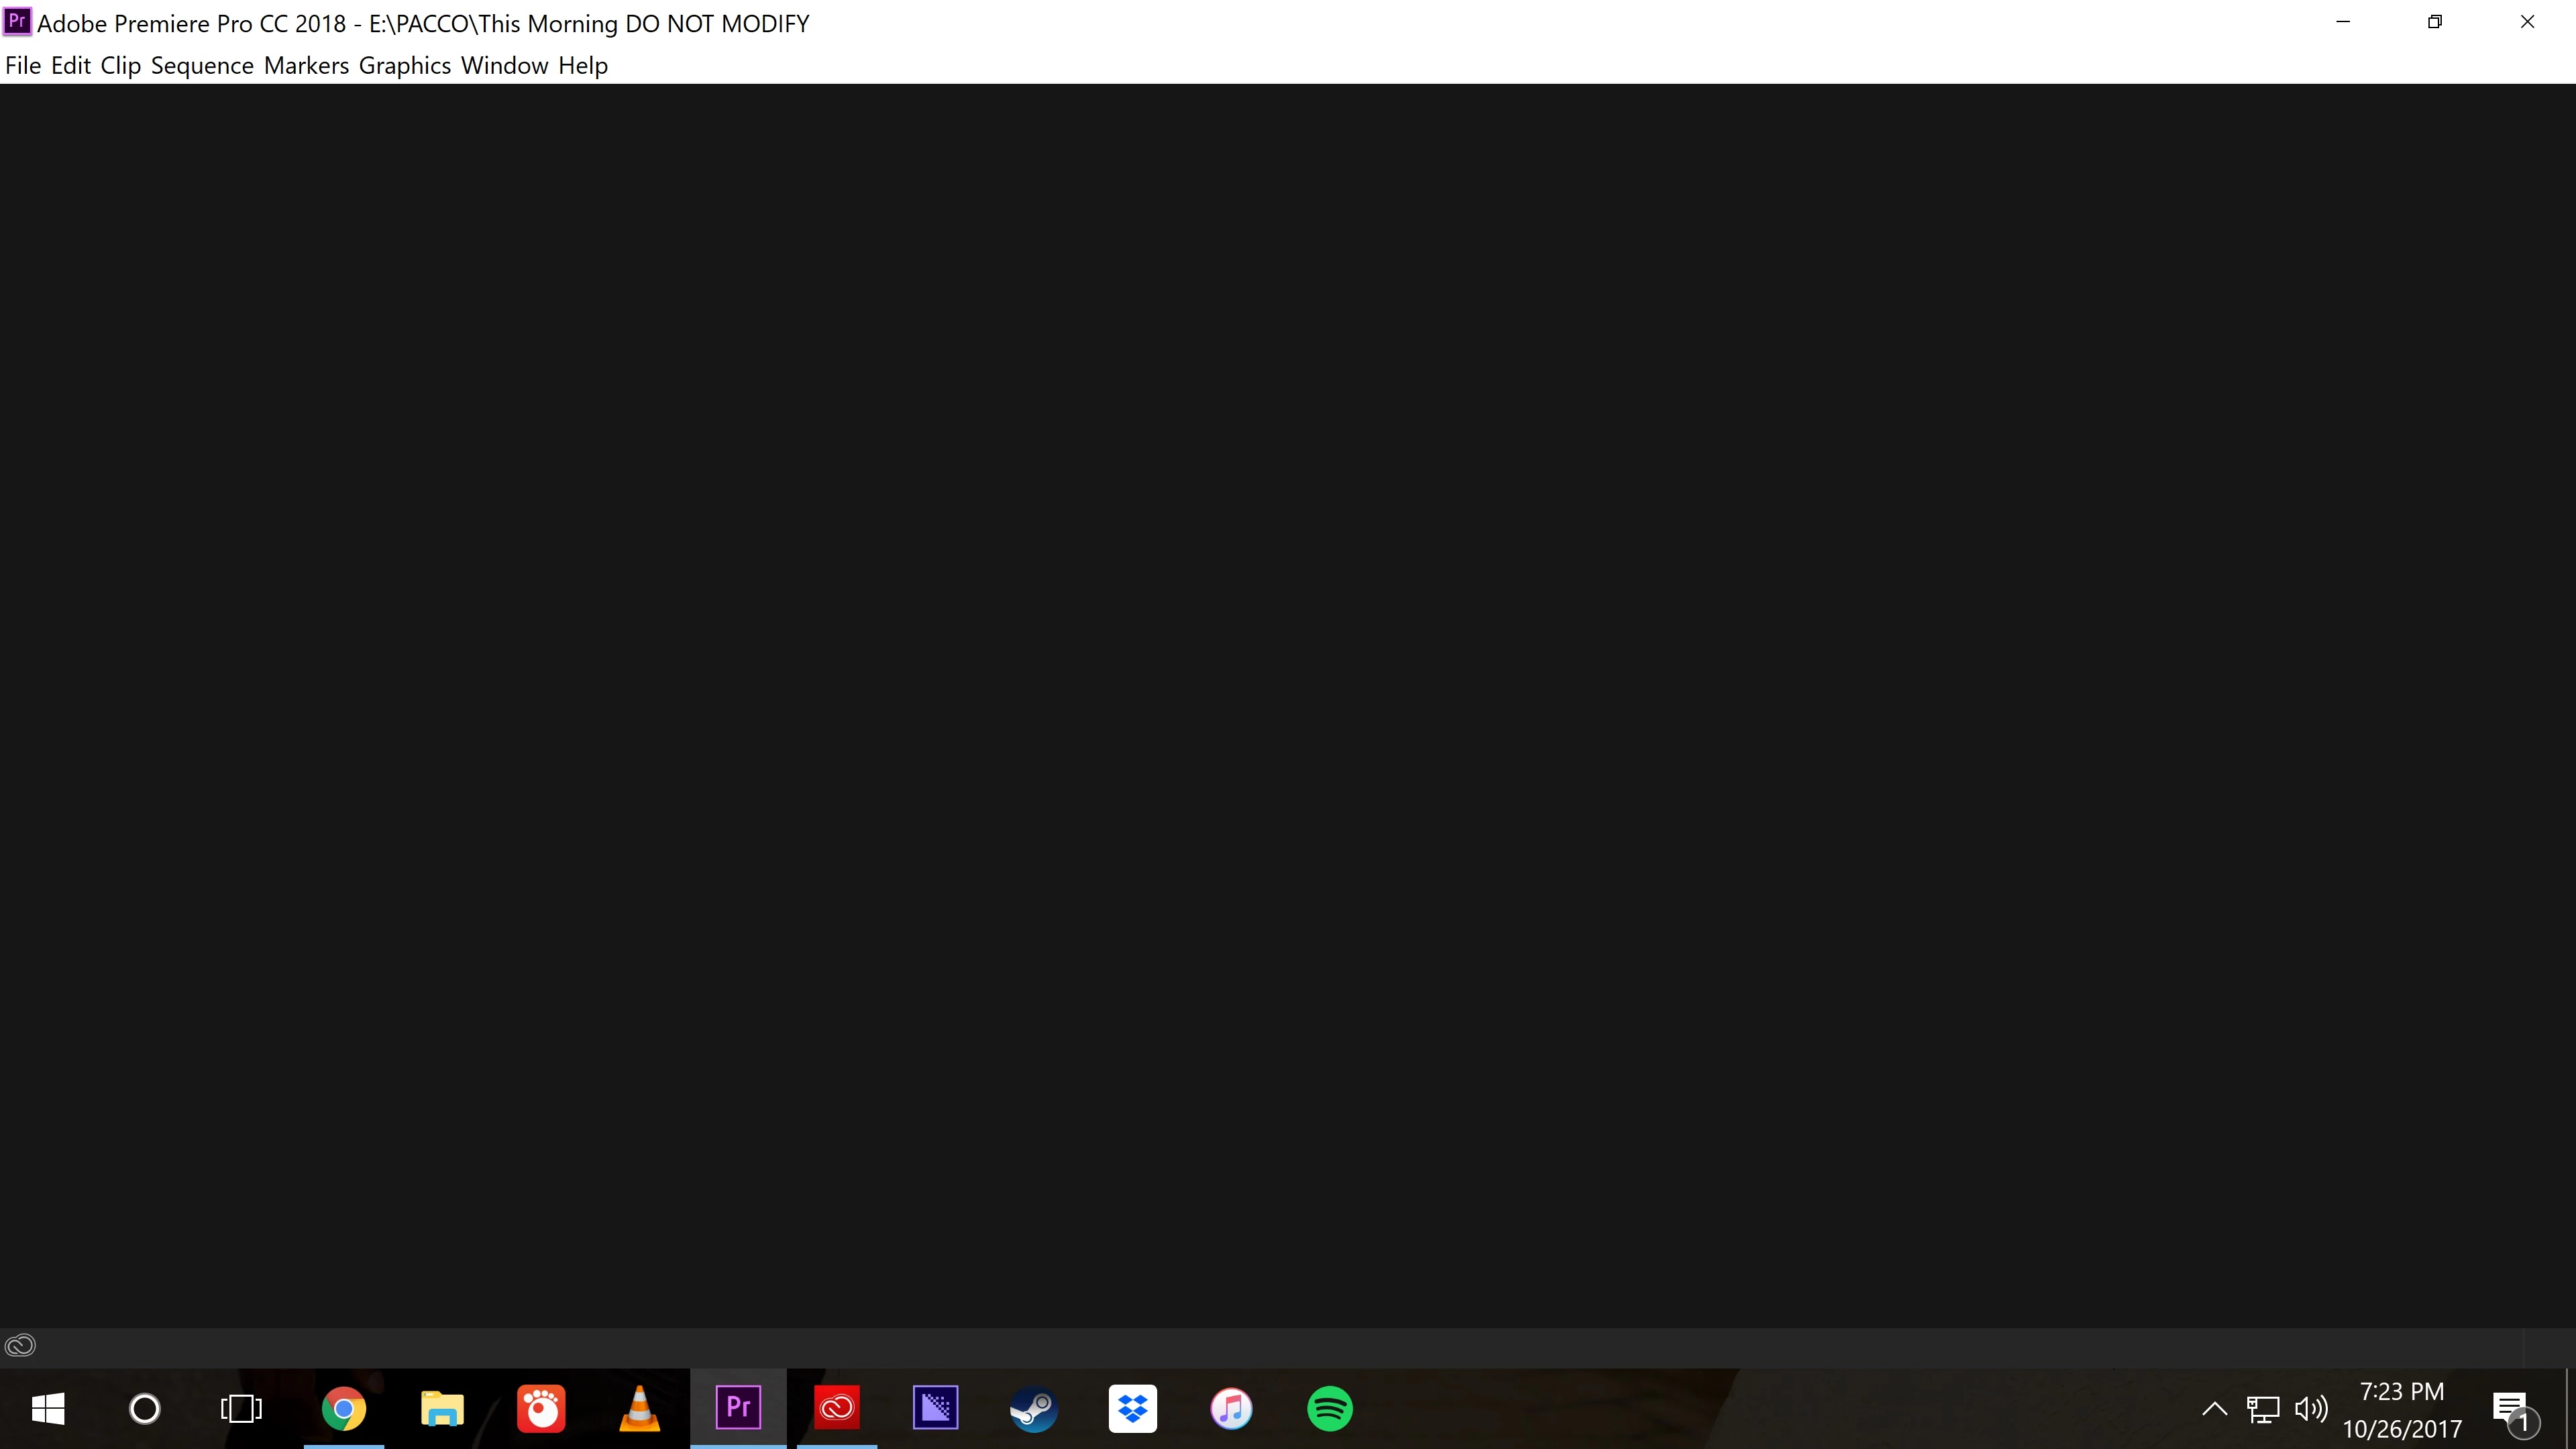Open Spotify from the taskbar

pos(1329,1408)
